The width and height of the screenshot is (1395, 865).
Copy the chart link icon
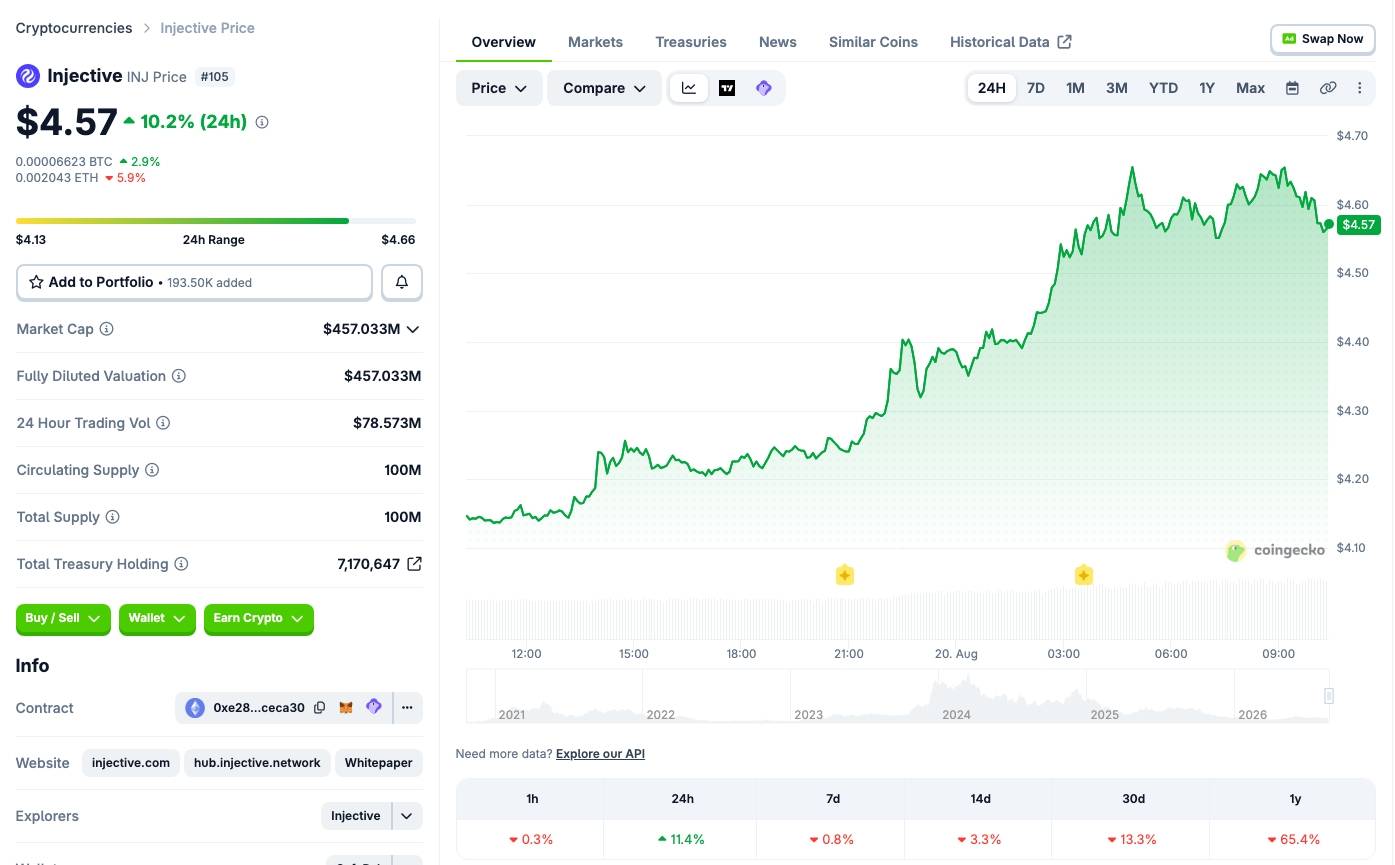pos(1328,88)
